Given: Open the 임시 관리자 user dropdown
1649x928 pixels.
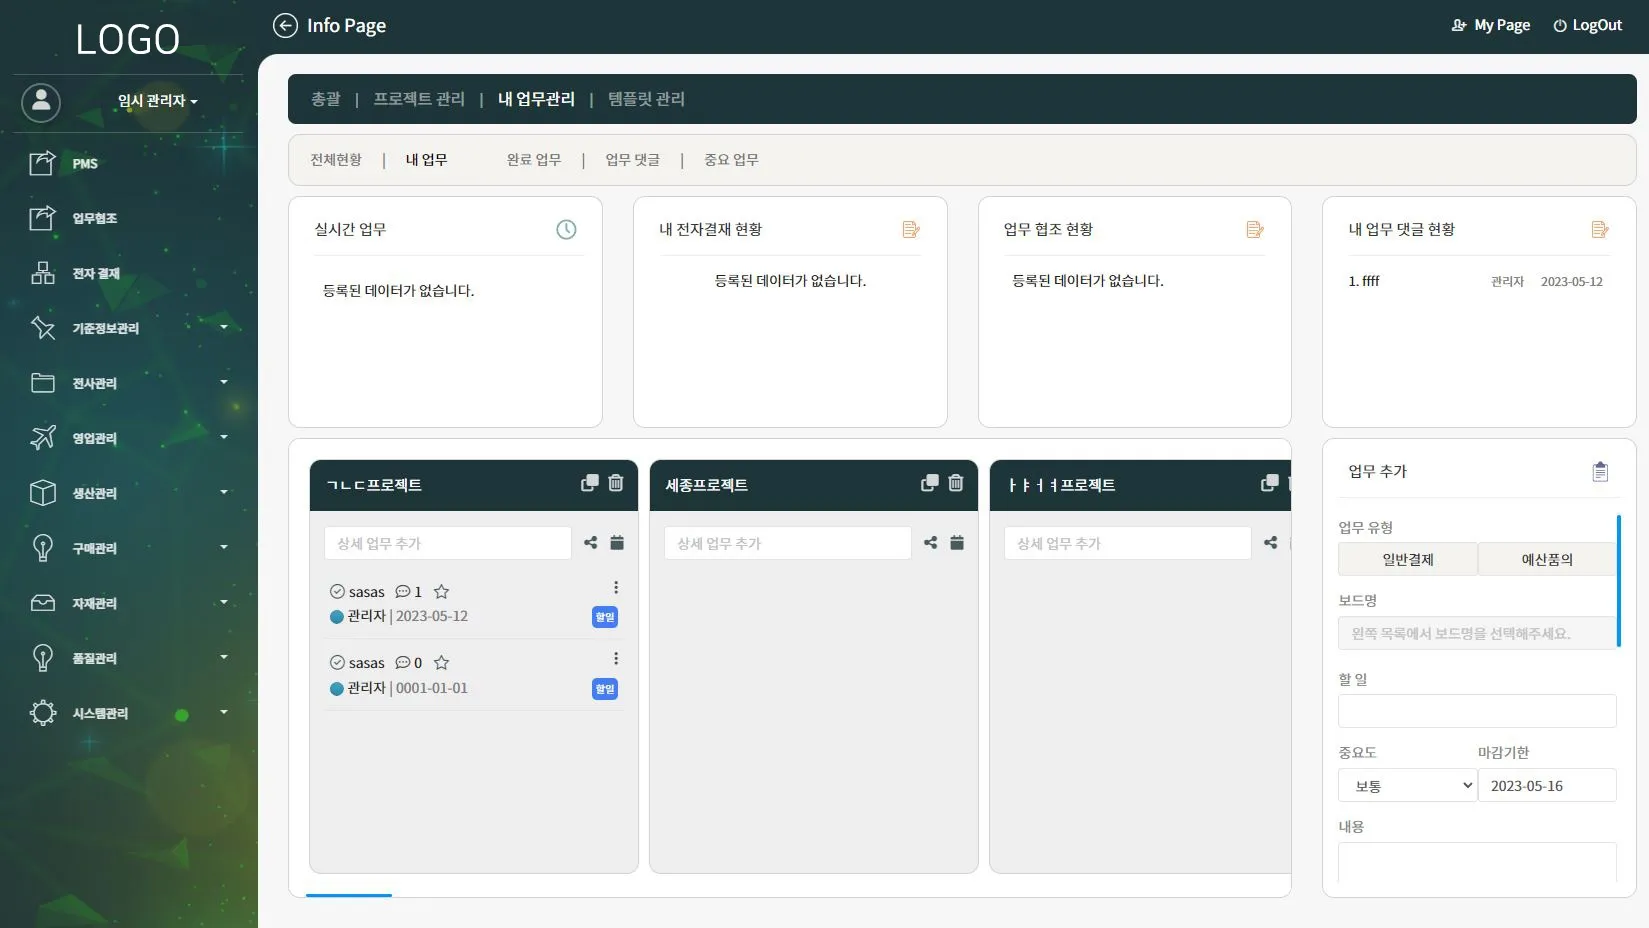Looking at the screenshot, I should [x=157, y=101].
